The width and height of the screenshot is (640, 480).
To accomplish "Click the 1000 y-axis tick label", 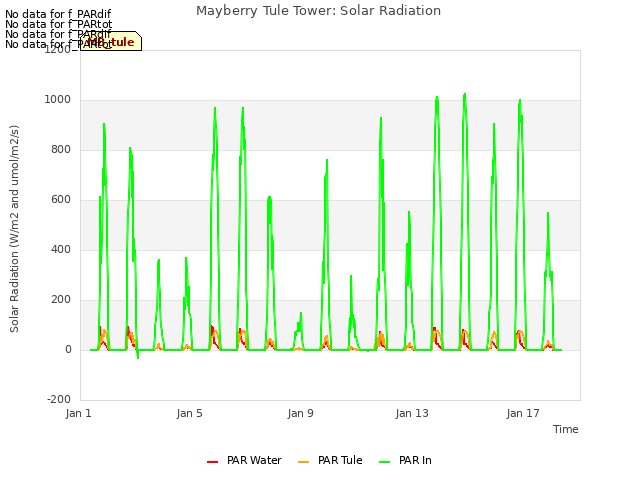I will point(58,100).
